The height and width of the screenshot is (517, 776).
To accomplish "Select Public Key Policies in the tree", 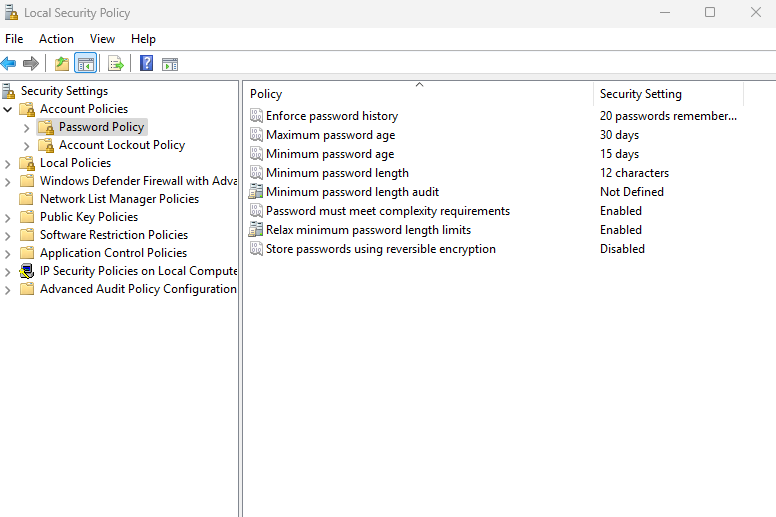I will pos(89,217).
